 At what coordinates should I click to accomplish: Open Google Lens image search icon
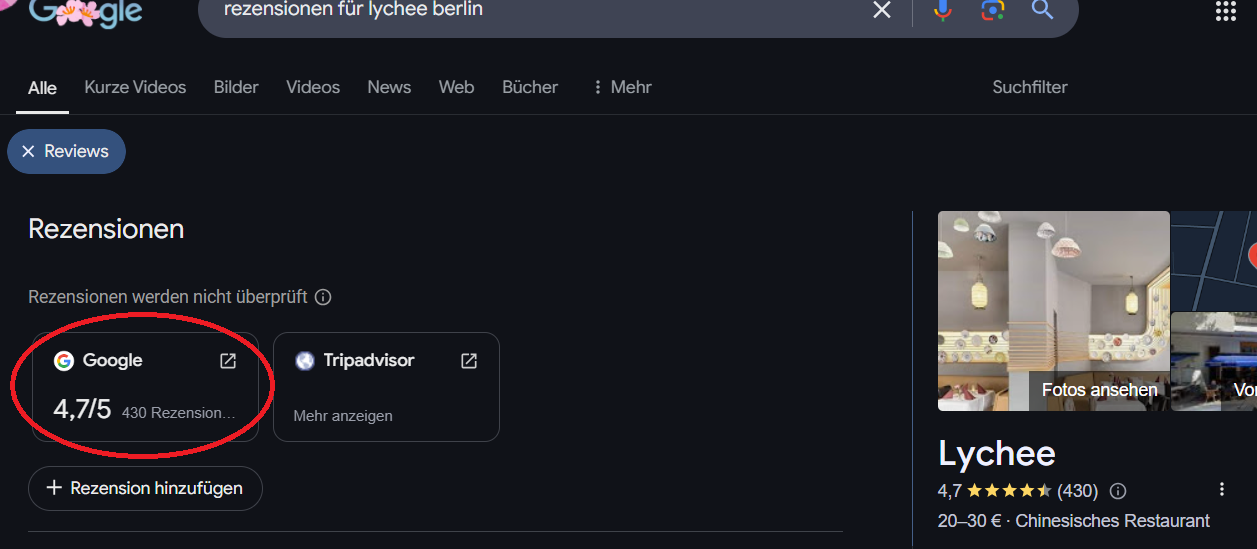coord(992,10)
